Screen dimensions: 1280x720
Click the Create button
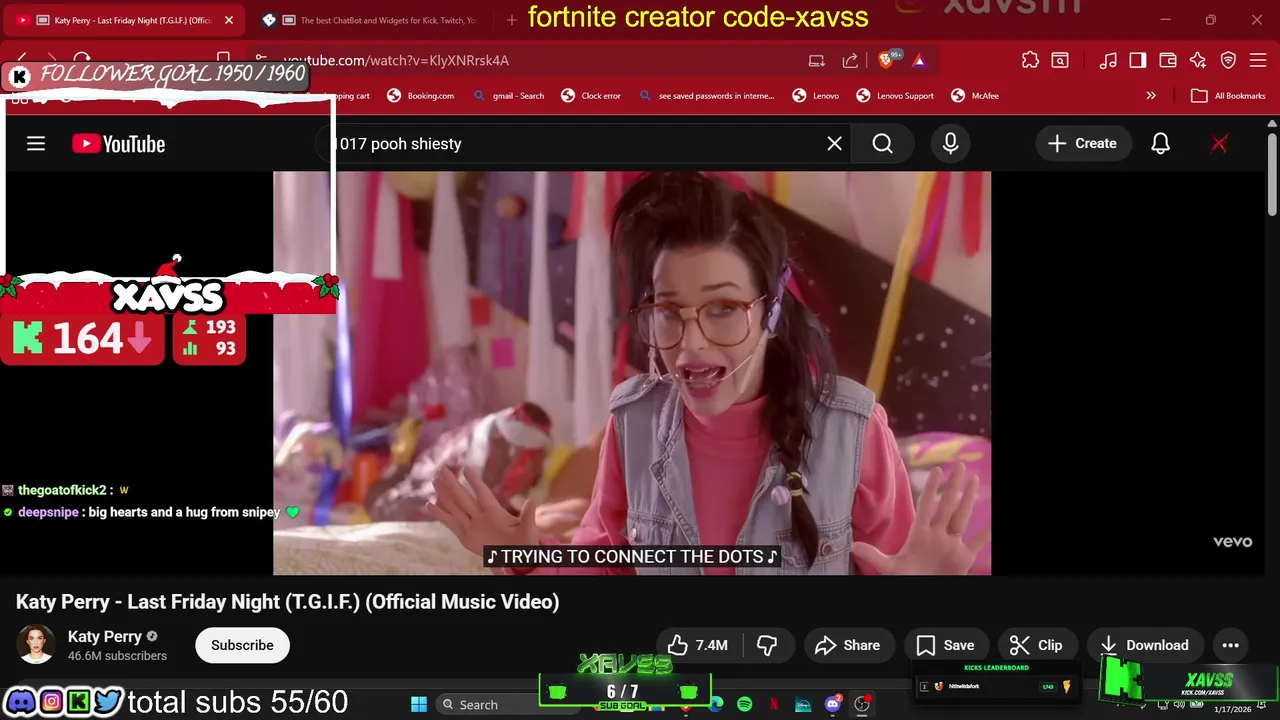(x=1082, y=144)
